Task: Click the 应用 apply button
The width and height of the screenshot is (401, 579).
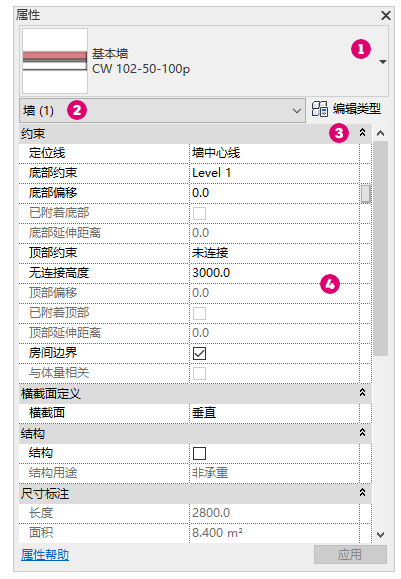Action: [350, 555]
